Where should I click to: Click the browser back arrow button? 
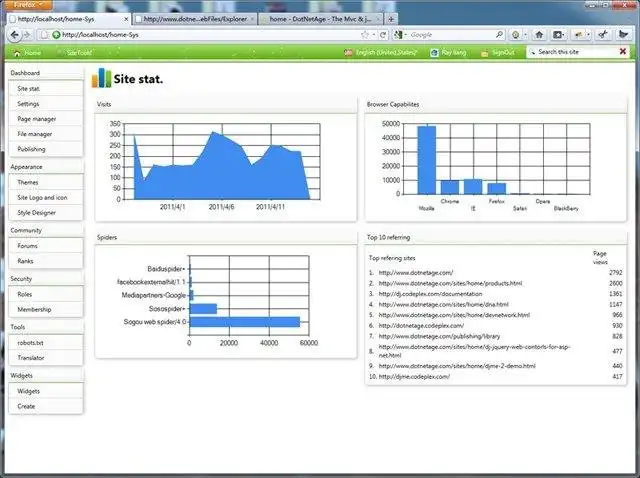15,35
